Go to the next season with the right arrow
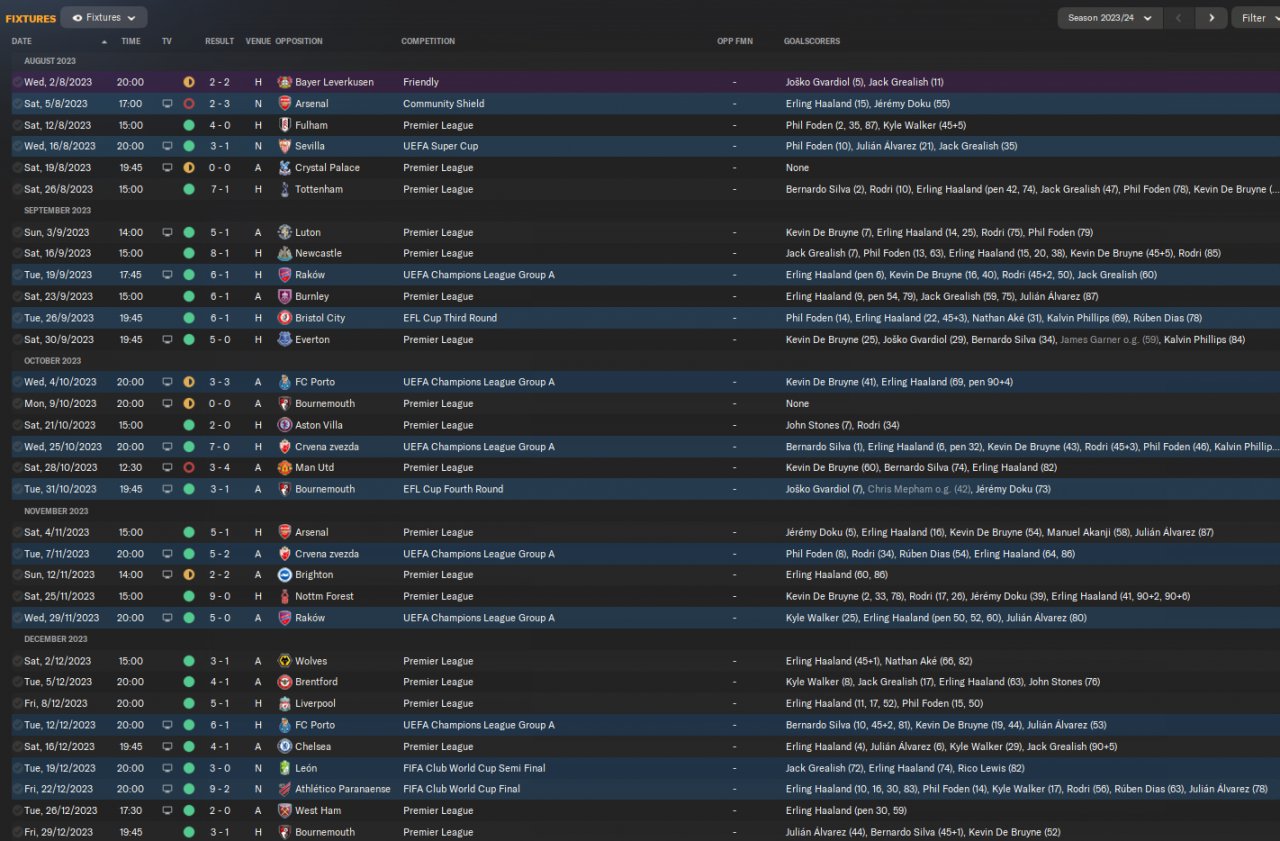This screenshot has width=1280, height=841. 1212,18
